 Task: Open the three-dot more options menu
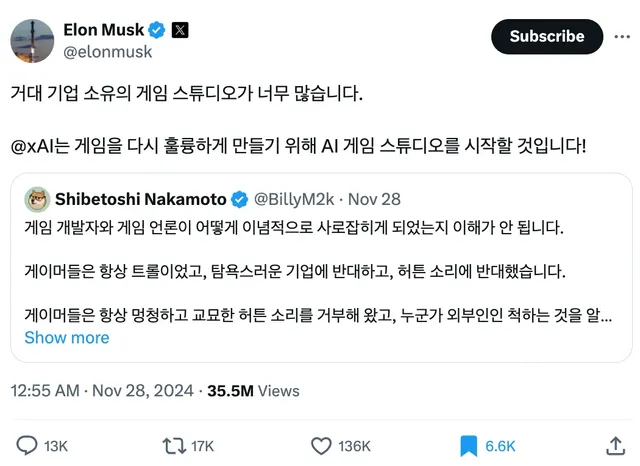pyautogui.click(x=621, y=36)
